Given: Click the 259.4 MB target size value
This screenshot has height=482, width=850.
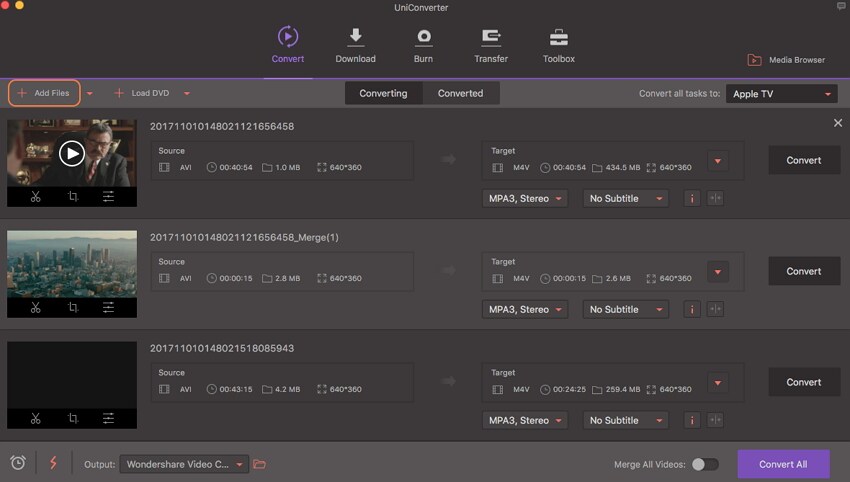Looking at the screenshot, I should click(x=622, y=389).
